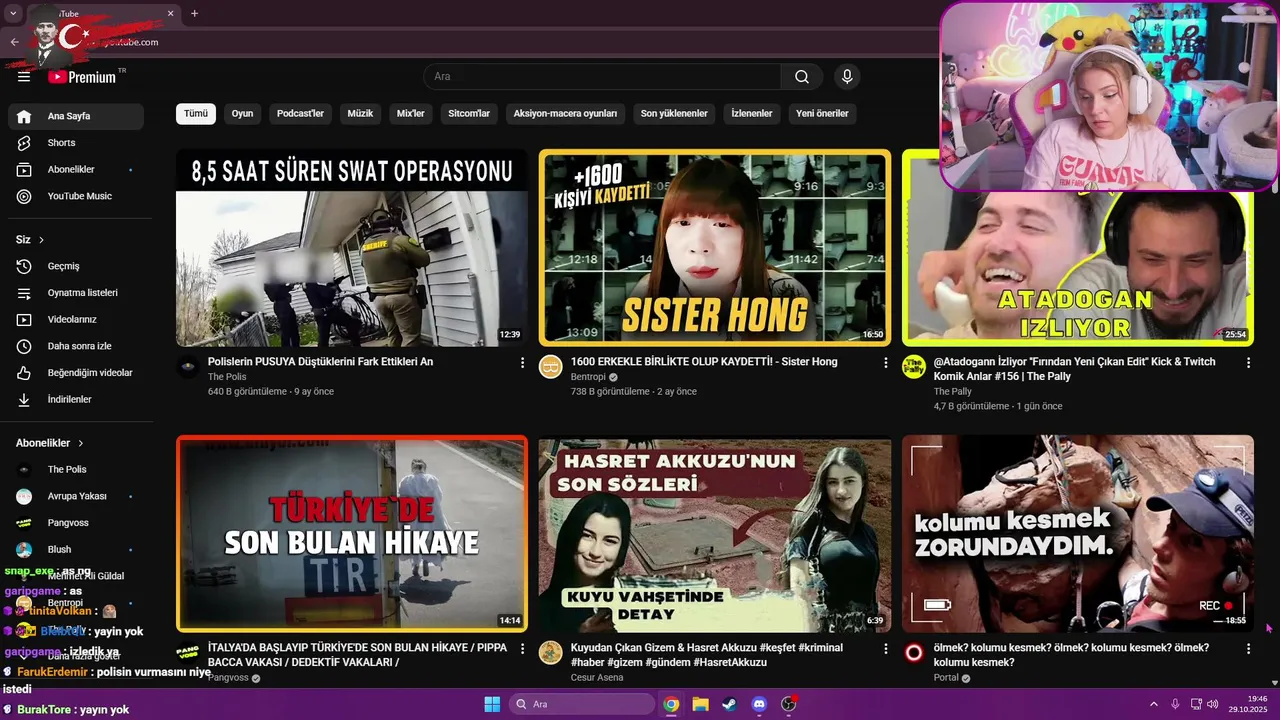Click the search magnifier button

[x=802, y=77]
